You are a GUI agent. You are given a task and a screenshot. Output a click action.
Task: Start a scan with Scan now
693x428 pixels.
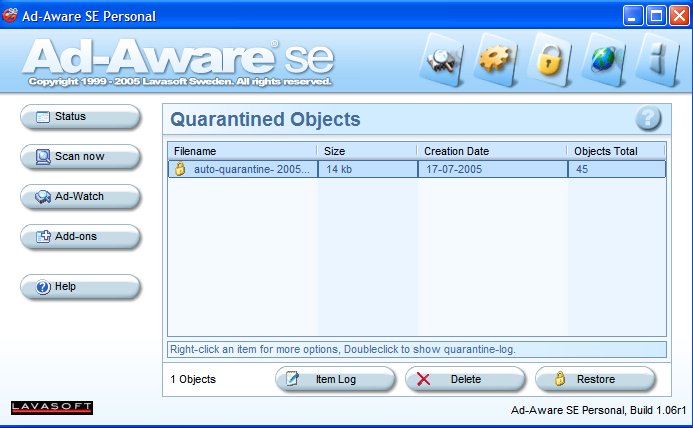tap(80, 157)
